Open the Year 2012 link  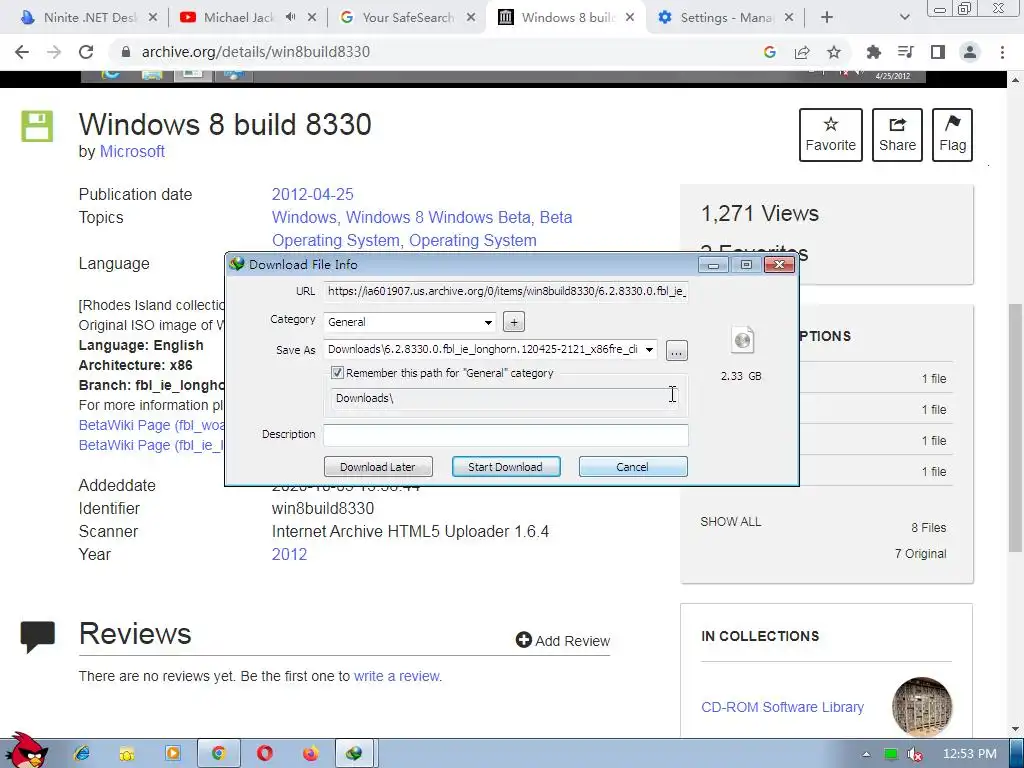click(289, 554)
